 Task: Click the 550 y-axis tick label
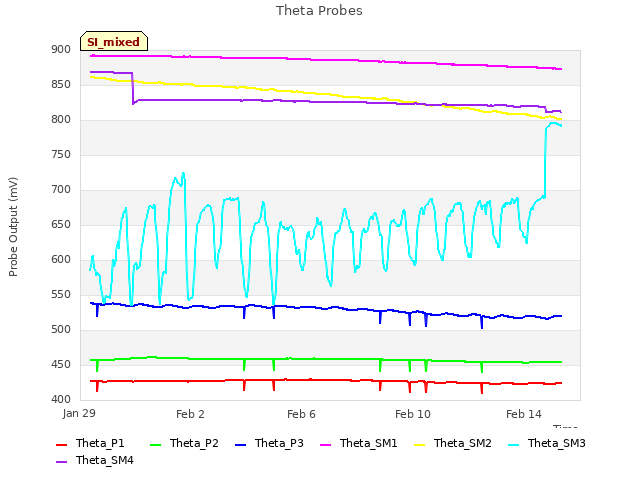(x=61, y=295)
